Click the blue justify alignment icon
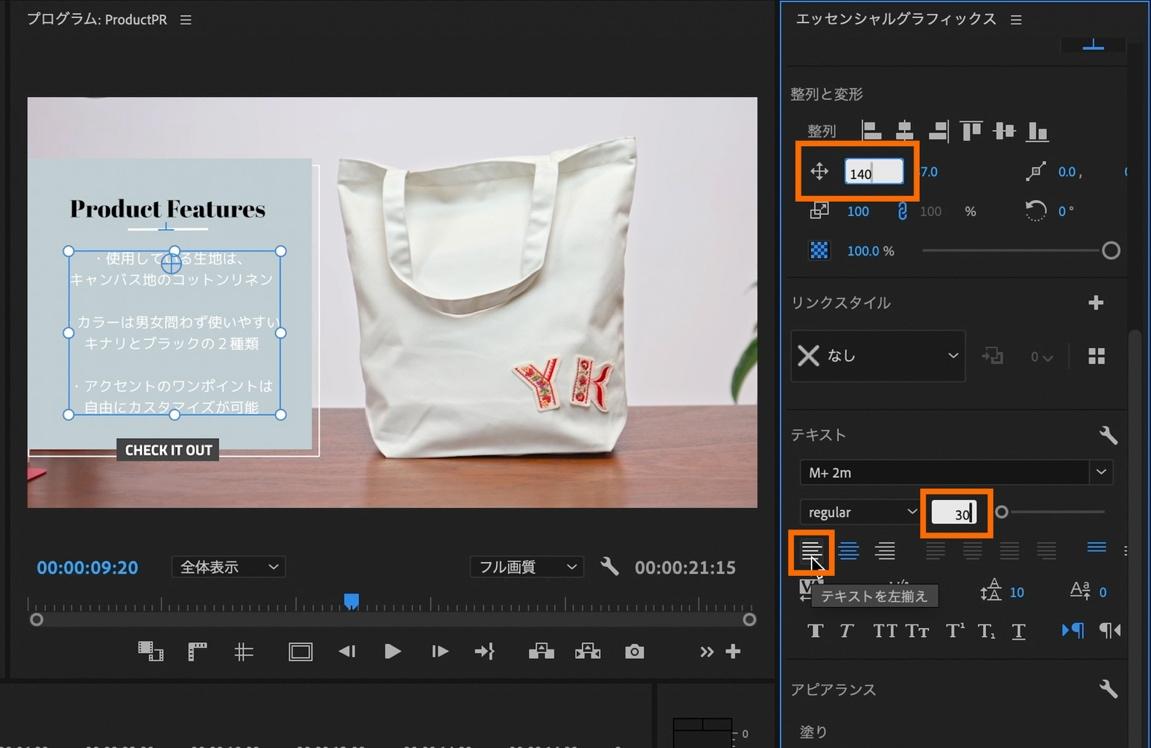1151x748 pixels. (x=1097, y=547)
